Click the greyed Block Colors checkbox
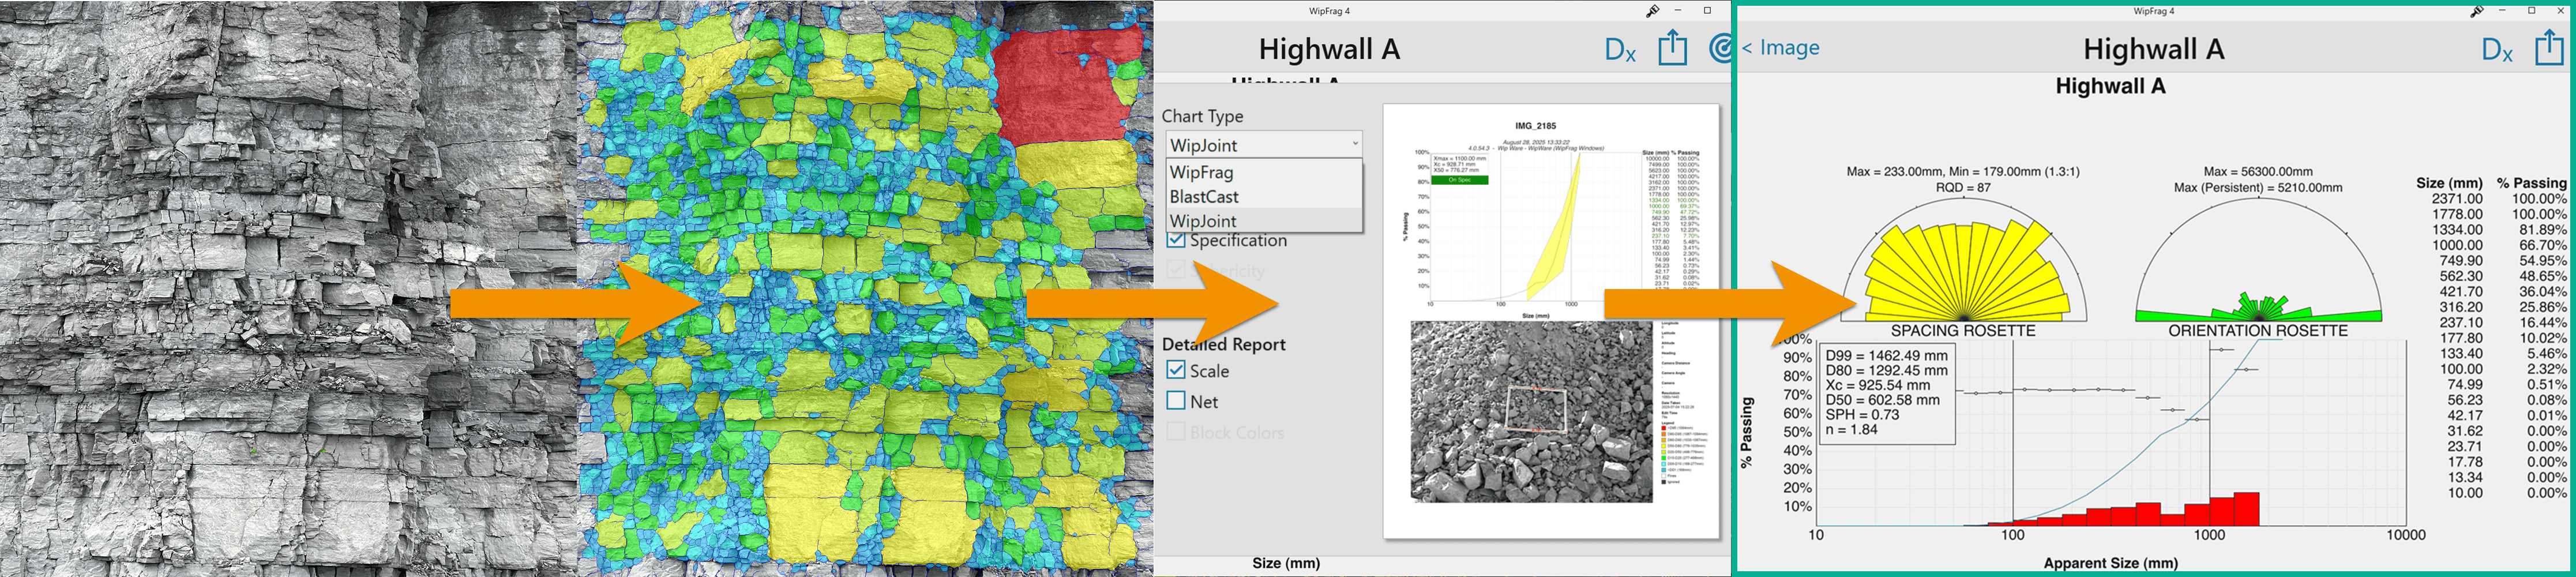Screen dimensions: 2576x577 [x=1176, y=432]
